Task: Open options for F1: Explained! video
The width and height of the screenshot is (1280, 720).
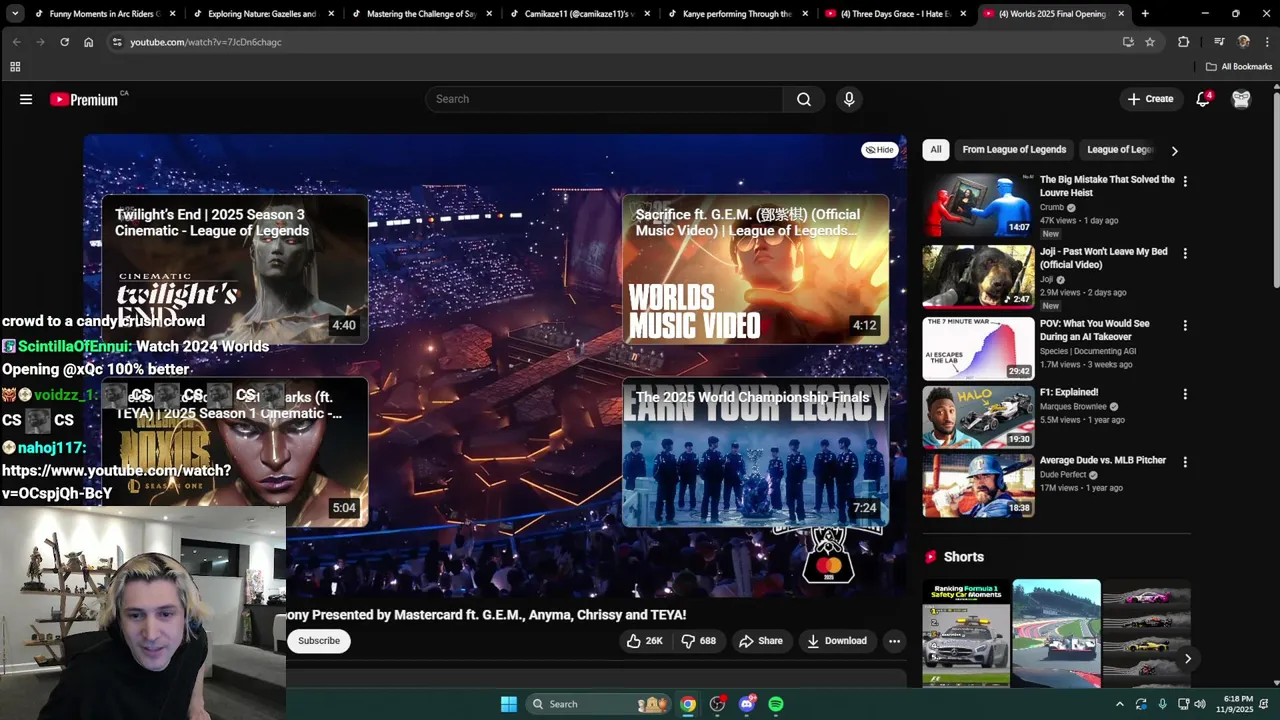Action: [x=1185, y=394]
